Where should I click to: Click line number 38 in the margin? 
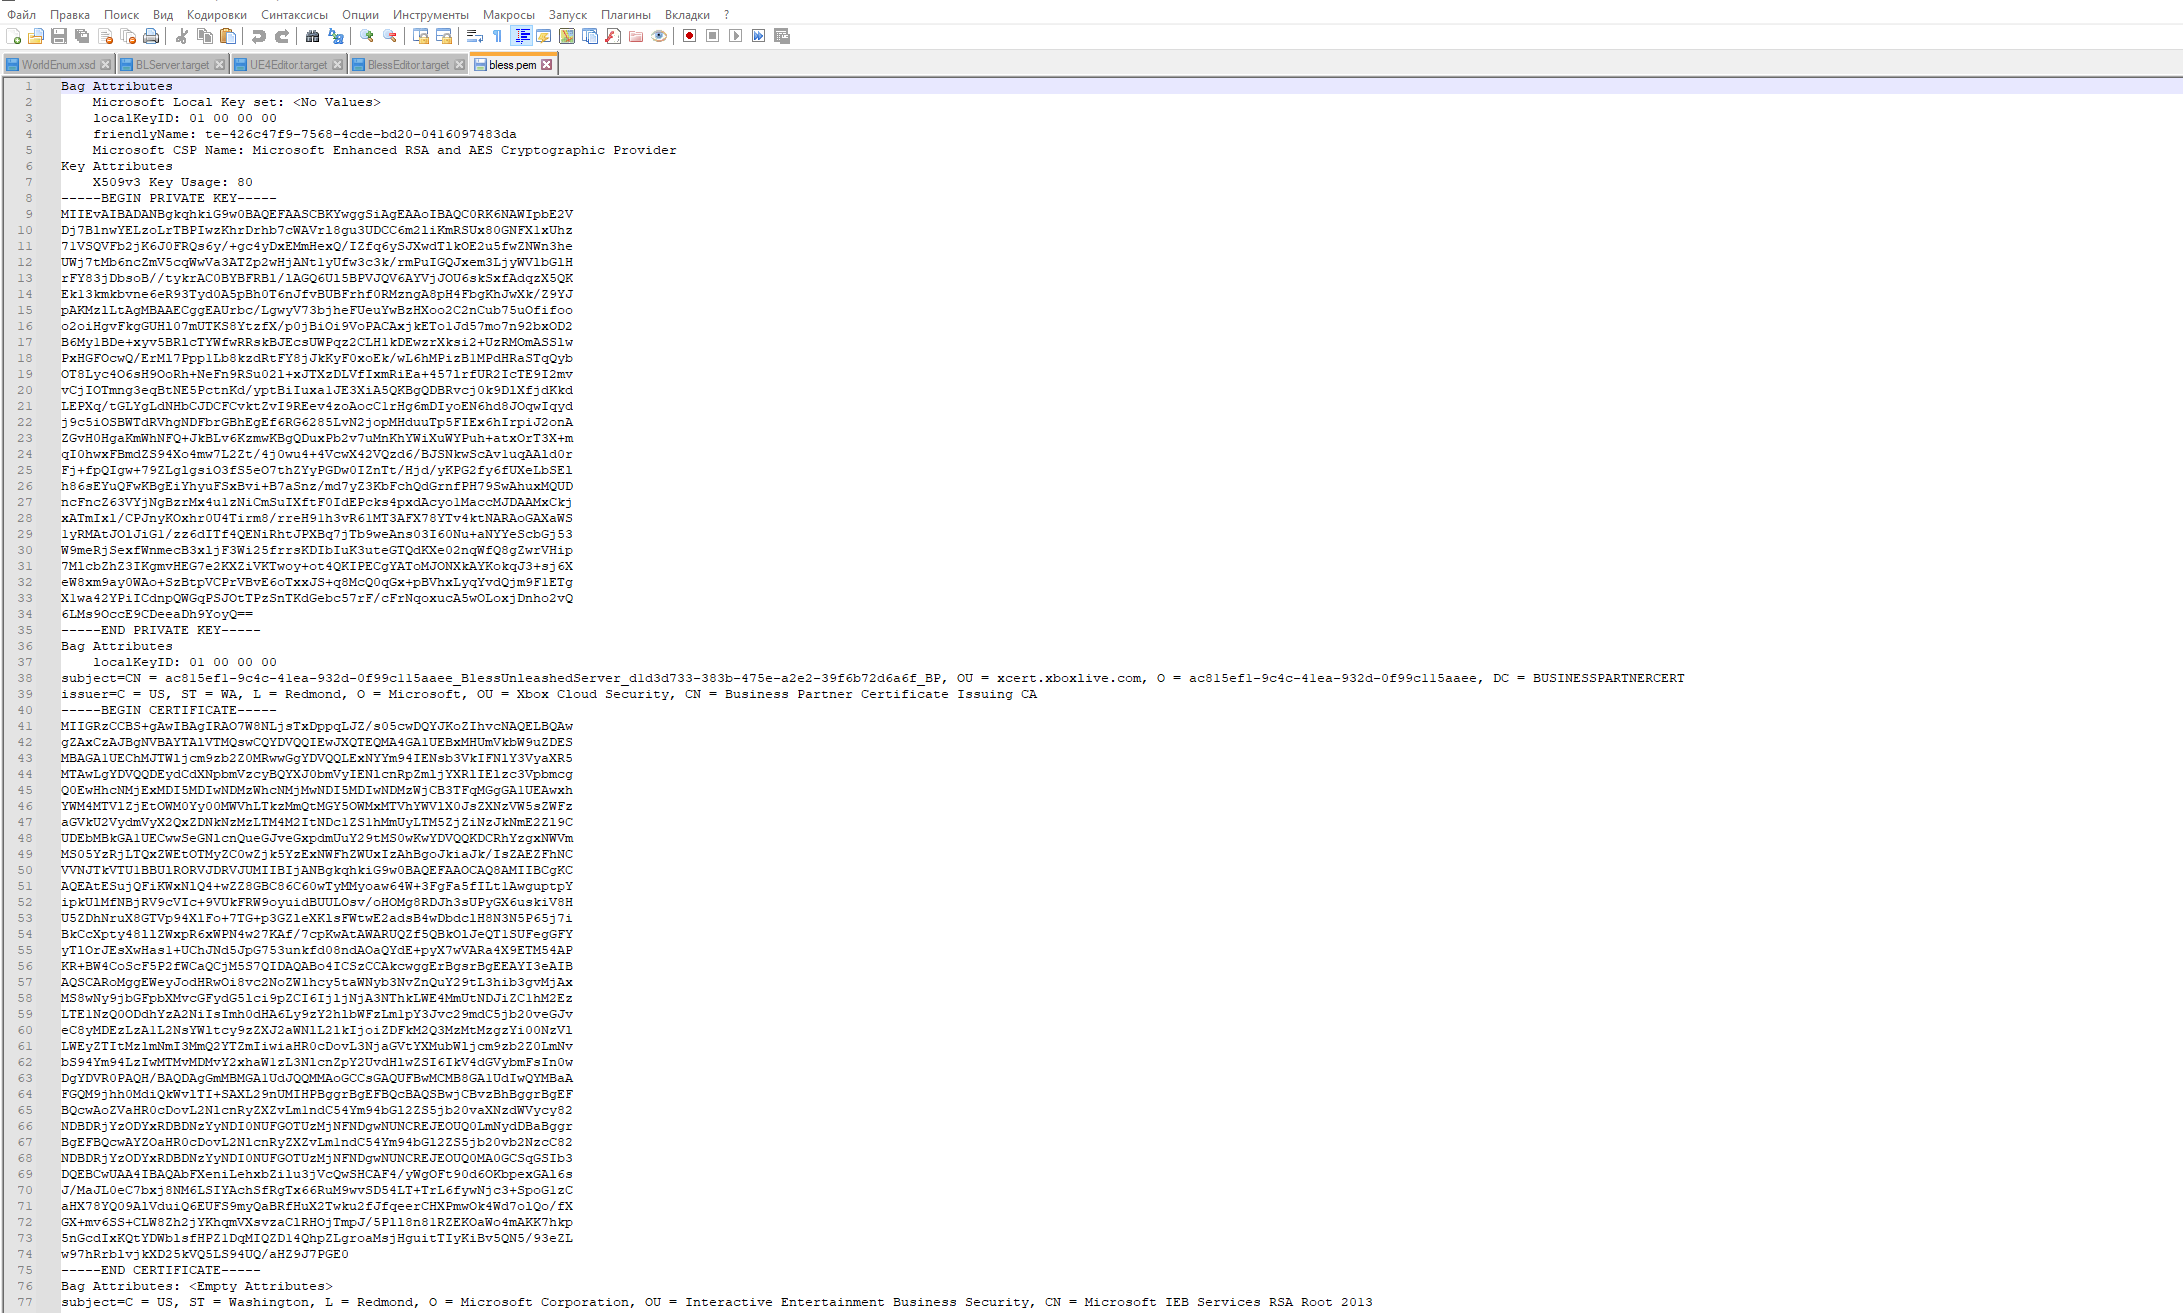point(26,678)
